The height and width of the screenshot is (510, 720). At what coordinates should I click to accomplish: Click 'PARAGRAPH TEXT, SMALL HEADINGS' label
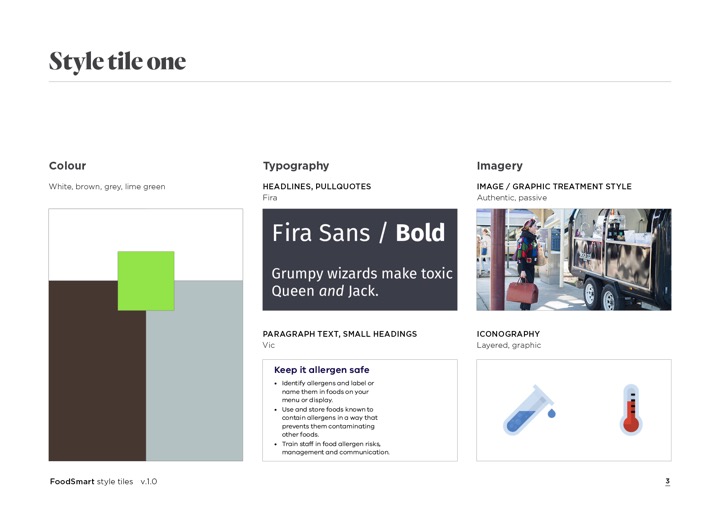[x=340, y=334]
